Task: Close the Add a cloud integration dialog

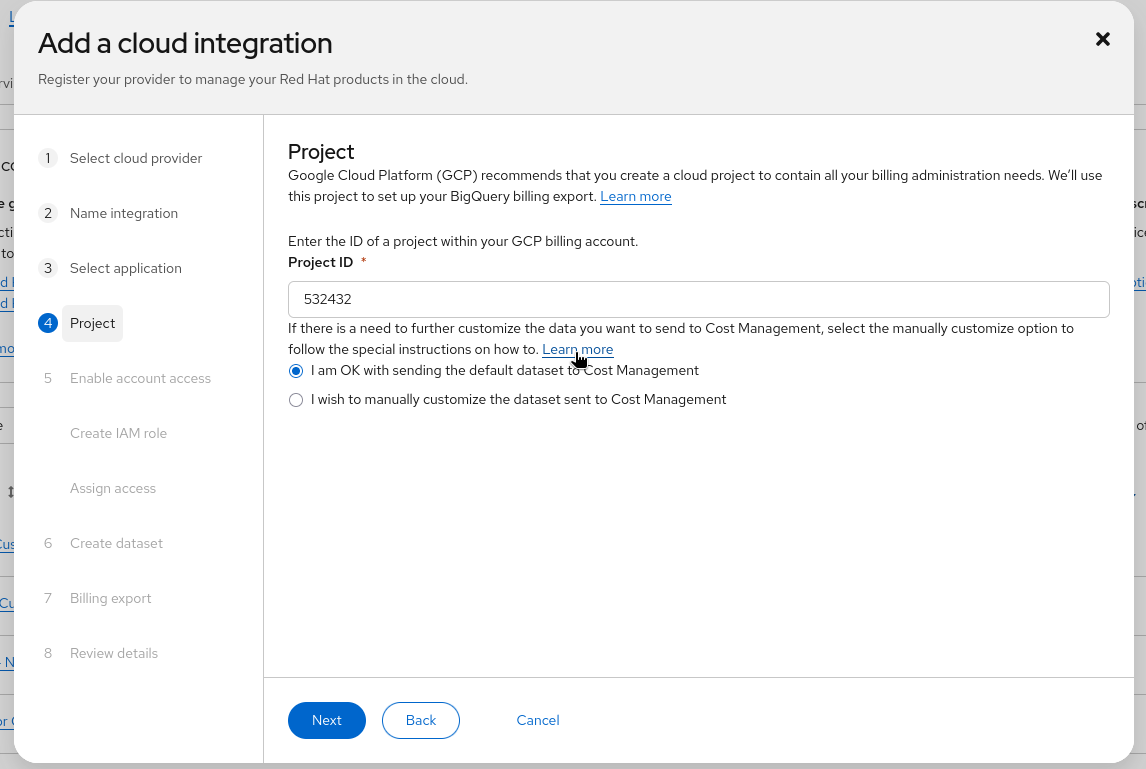Action: [x=1103, y=39]
